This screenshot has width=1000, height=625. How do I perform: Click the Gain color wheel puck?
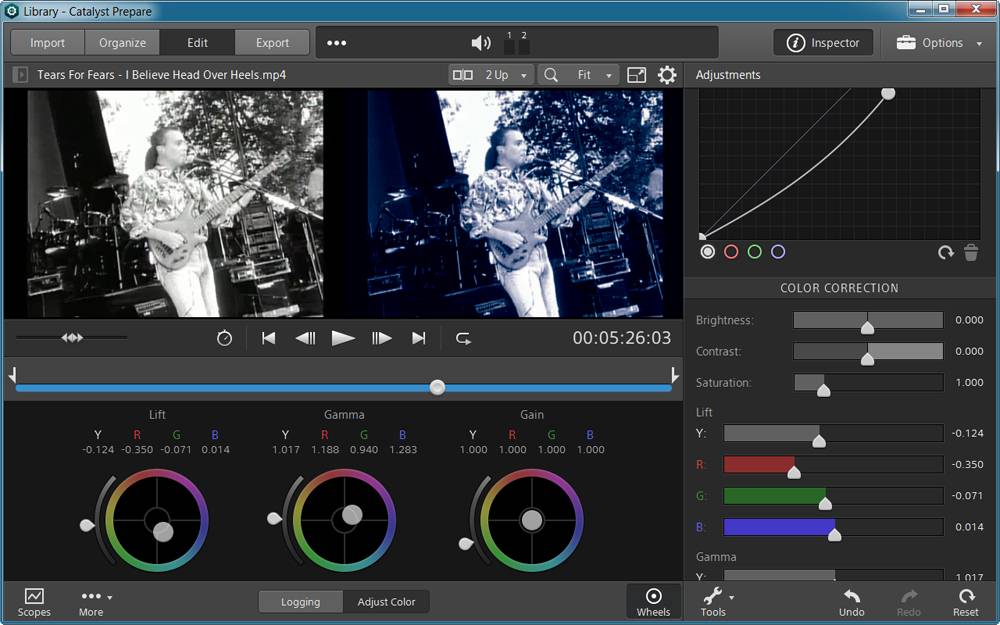pos(532,520)
